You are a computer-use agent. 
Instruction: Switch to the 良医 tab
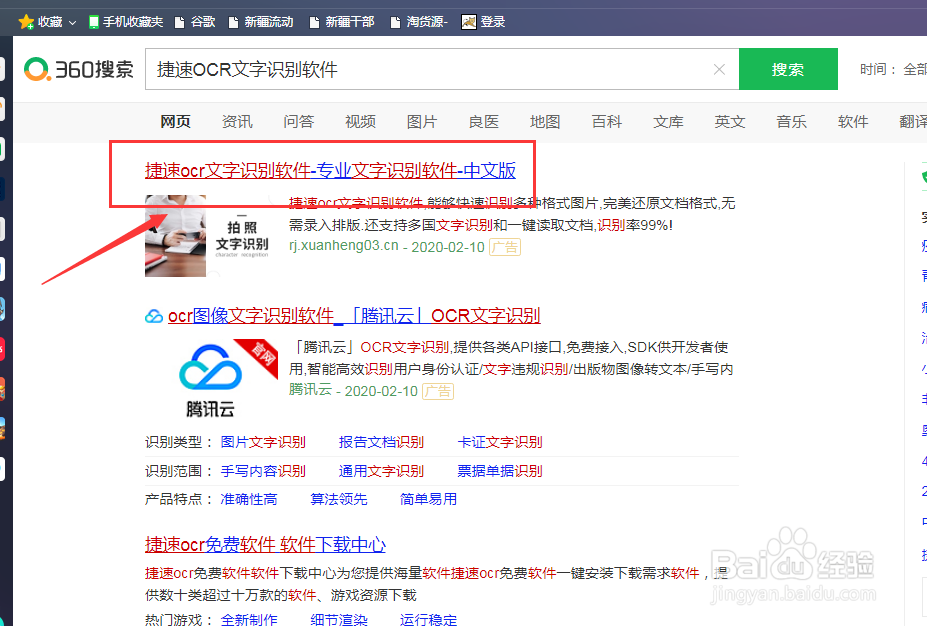[x=484, y=122]
